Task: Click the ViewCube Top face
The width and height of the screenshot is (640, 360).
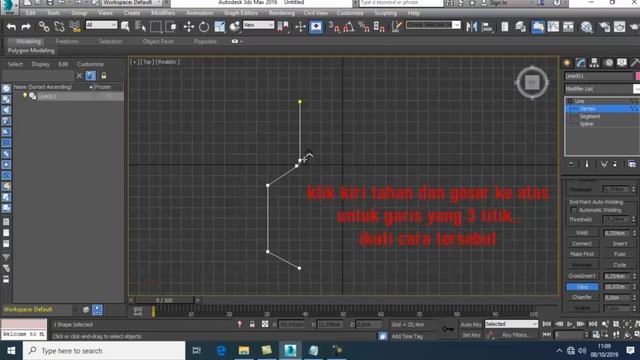Action: coord(532,83)
